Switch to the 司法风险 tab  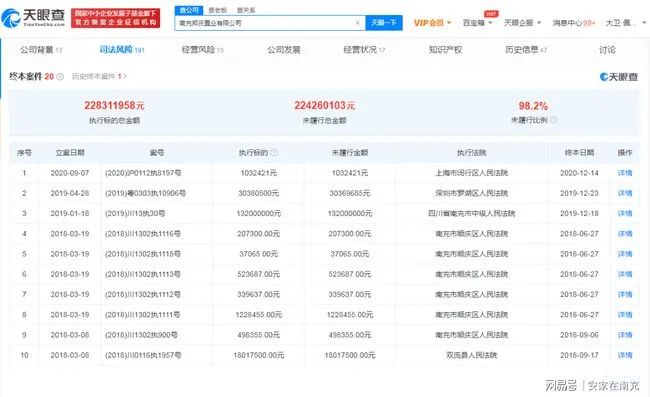point(122,50)
